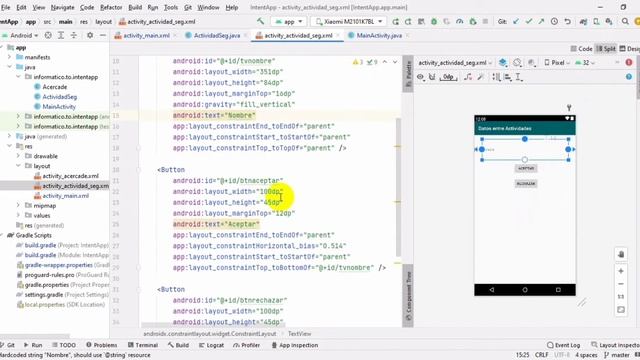Viewport: 640px width, 360px height.
Task: Open the Refactor menu
Action: click(111, 7)
